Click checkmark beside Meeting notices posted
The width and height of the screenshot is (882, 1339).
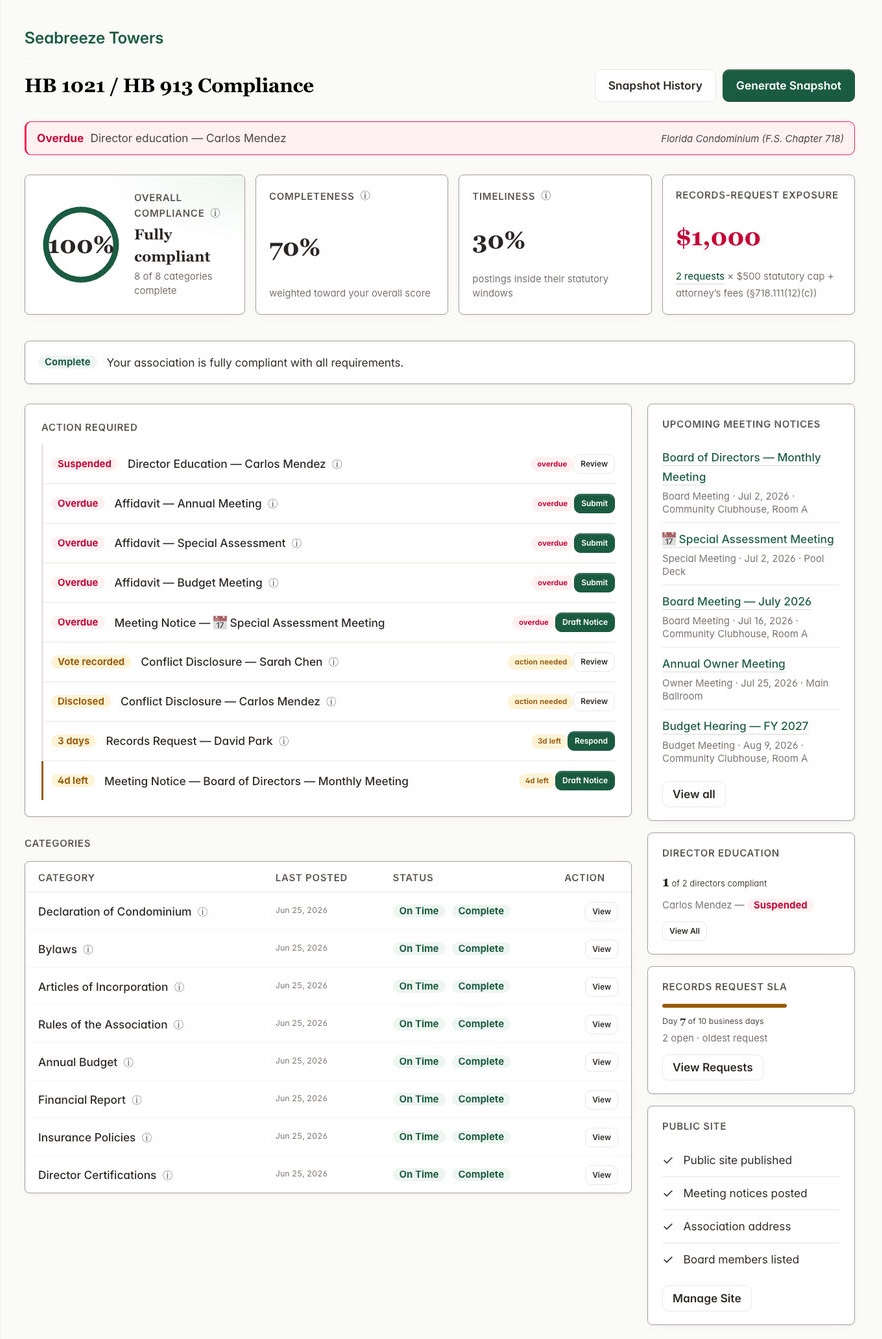pos(668,1193)
